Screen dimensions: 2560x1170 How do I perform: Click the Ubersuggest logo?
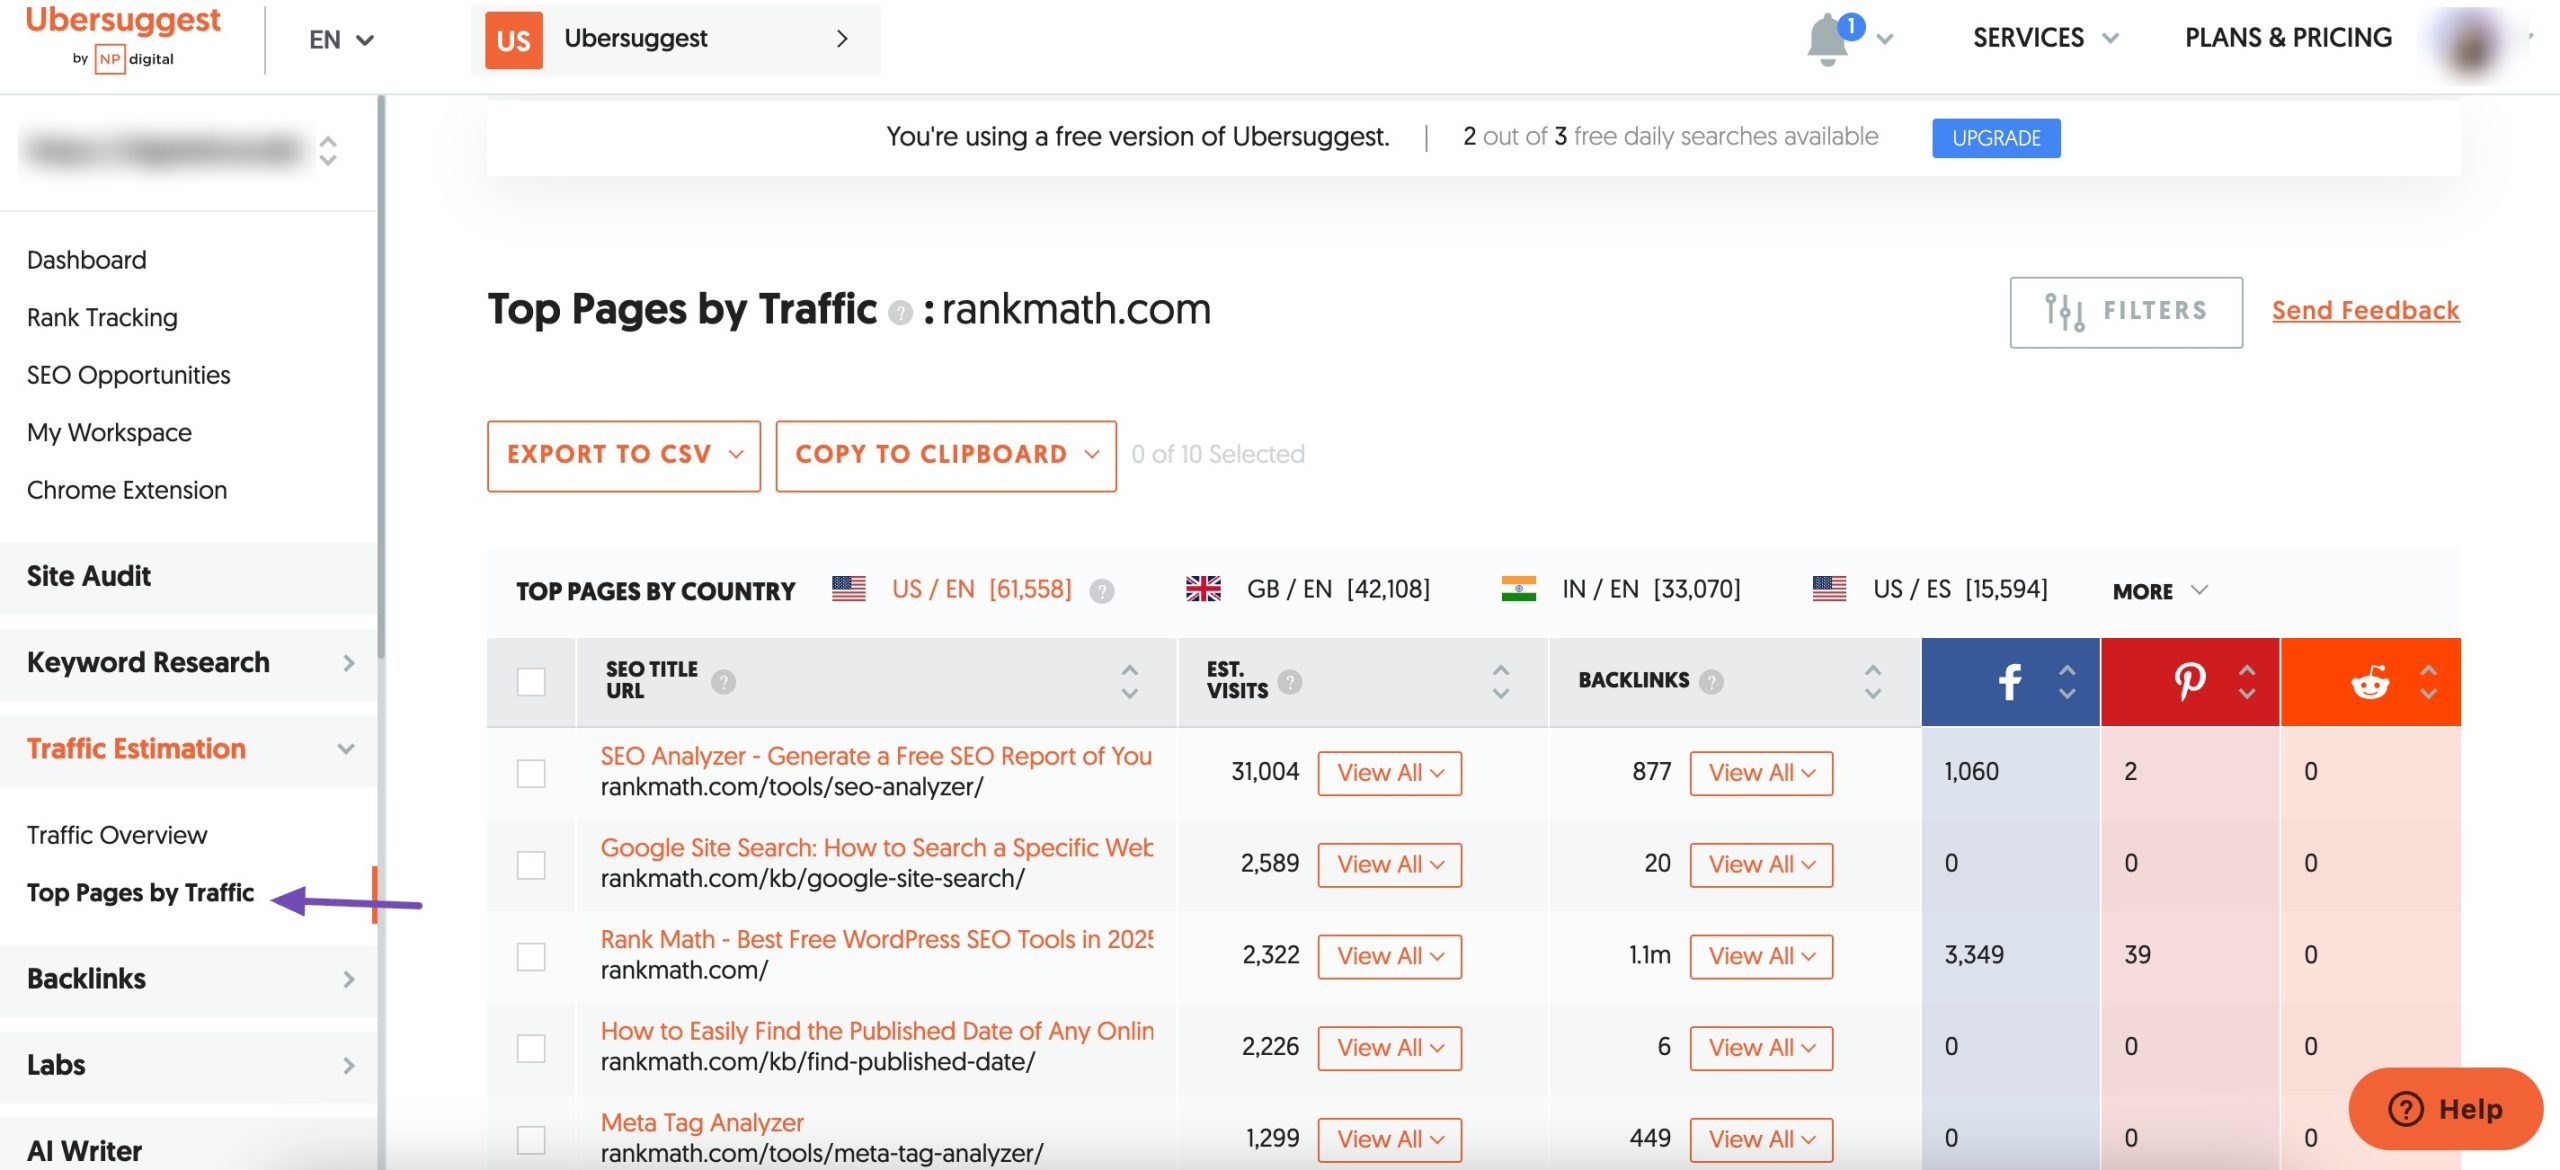click(x=124, y=38)
